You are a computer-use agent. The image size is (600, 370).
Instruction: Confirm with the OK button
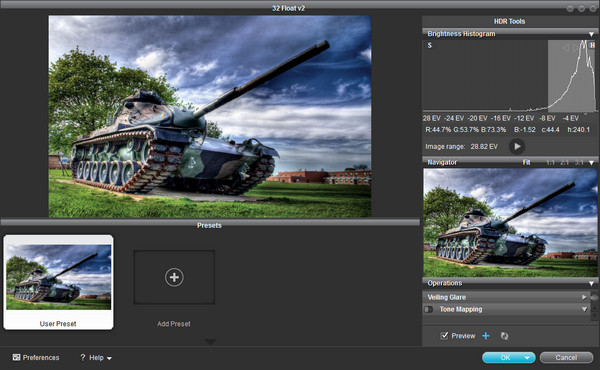[505, 357]
